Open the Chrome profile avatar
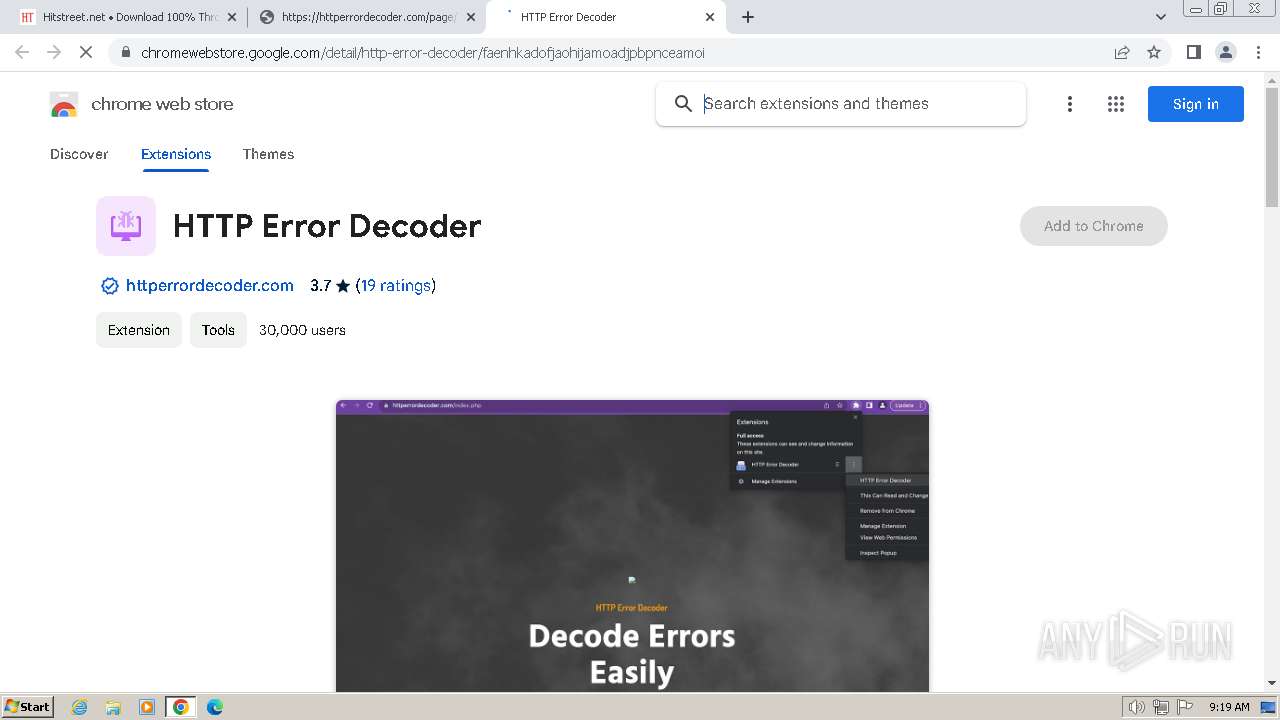This screenshot has height=720, width=1280. (1226, 52)
